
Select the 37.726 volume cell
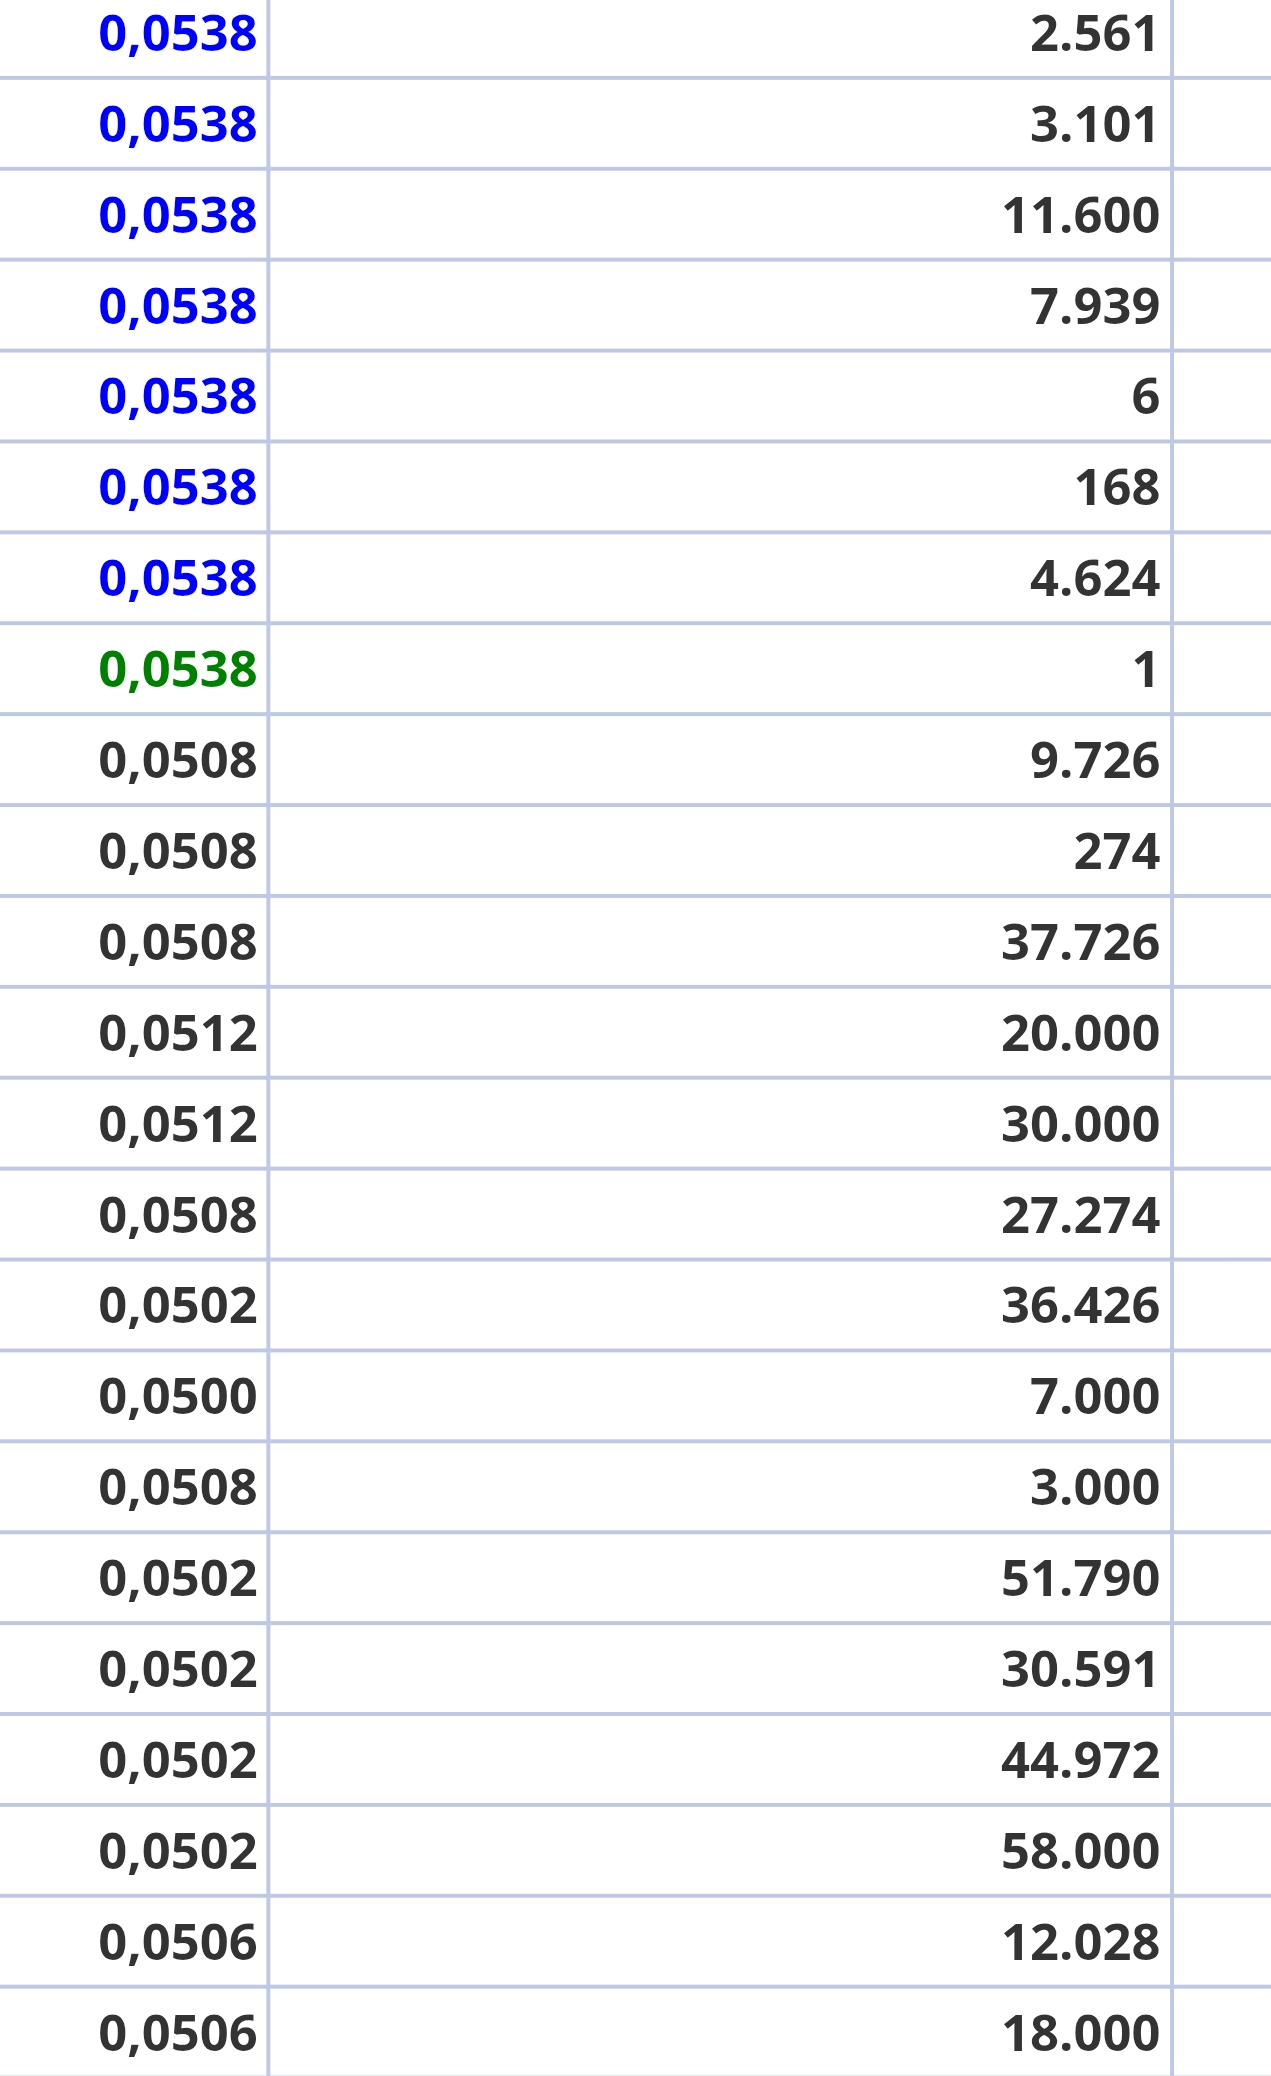[x=1080, y=942]
